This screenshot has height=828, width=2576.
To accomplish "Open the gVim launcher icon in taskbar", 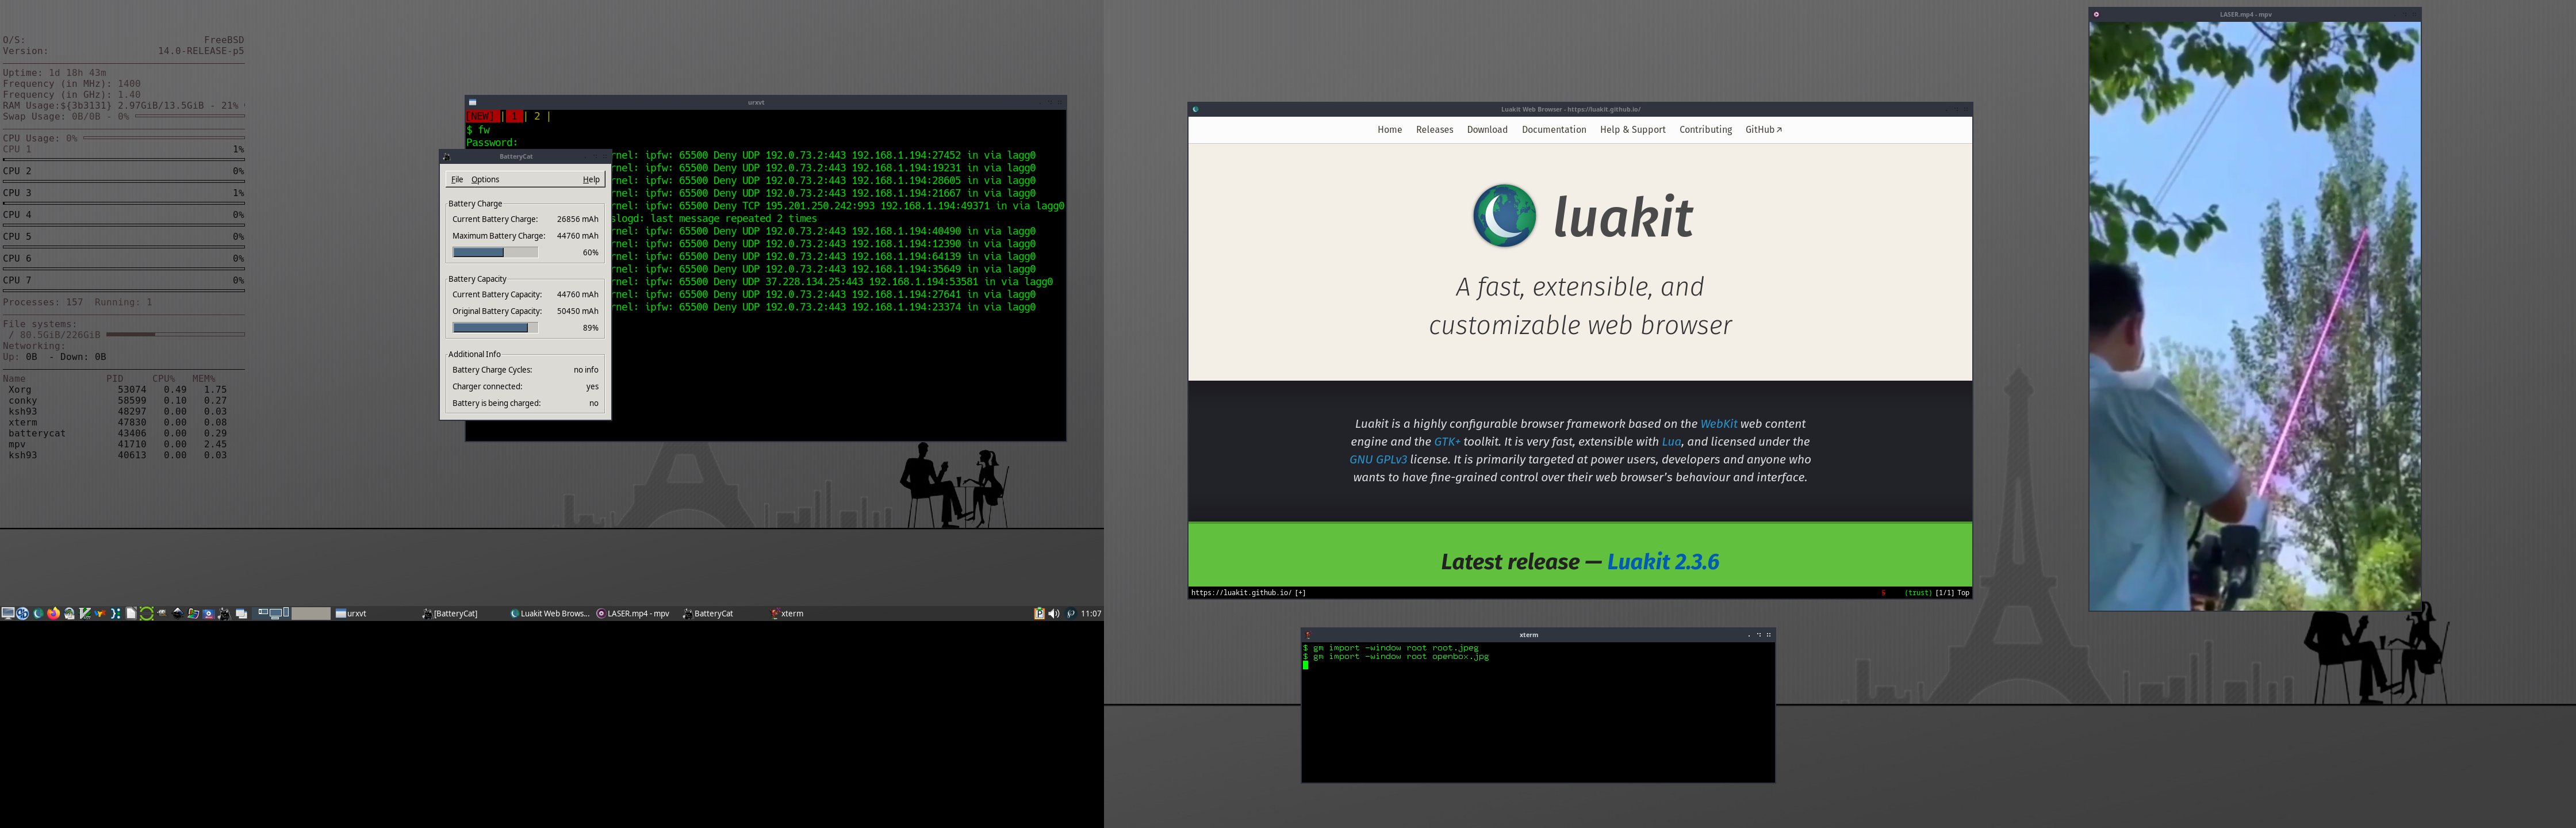I will click(85, 613).
